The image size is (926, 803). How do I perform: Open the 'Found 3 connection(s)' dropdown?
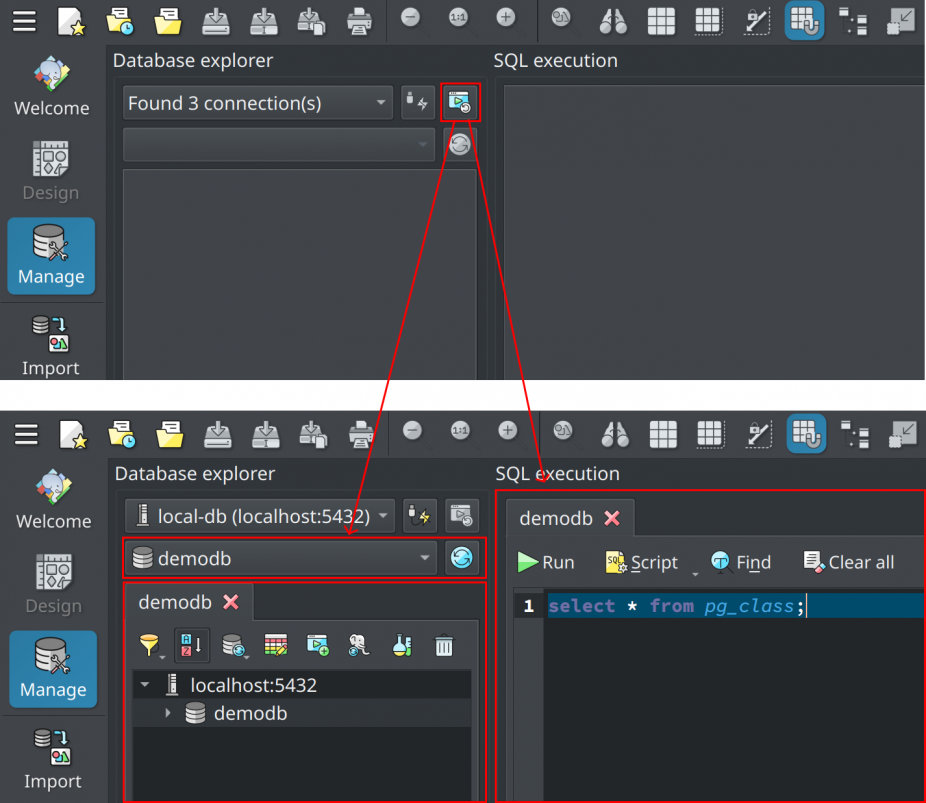(x=257, y=103)
